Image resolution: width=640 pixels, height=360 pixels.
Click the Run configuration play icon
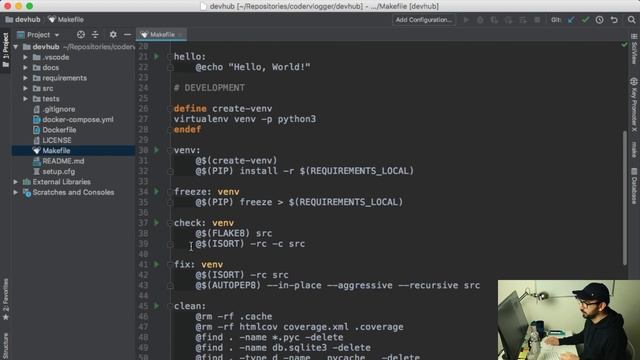click(x=466, y=20)
